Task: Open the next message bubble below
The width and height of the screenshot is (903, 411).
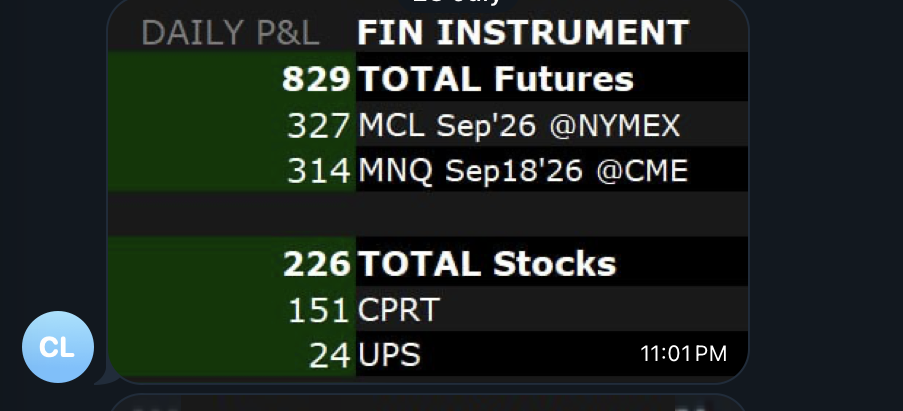Action: 428,403
